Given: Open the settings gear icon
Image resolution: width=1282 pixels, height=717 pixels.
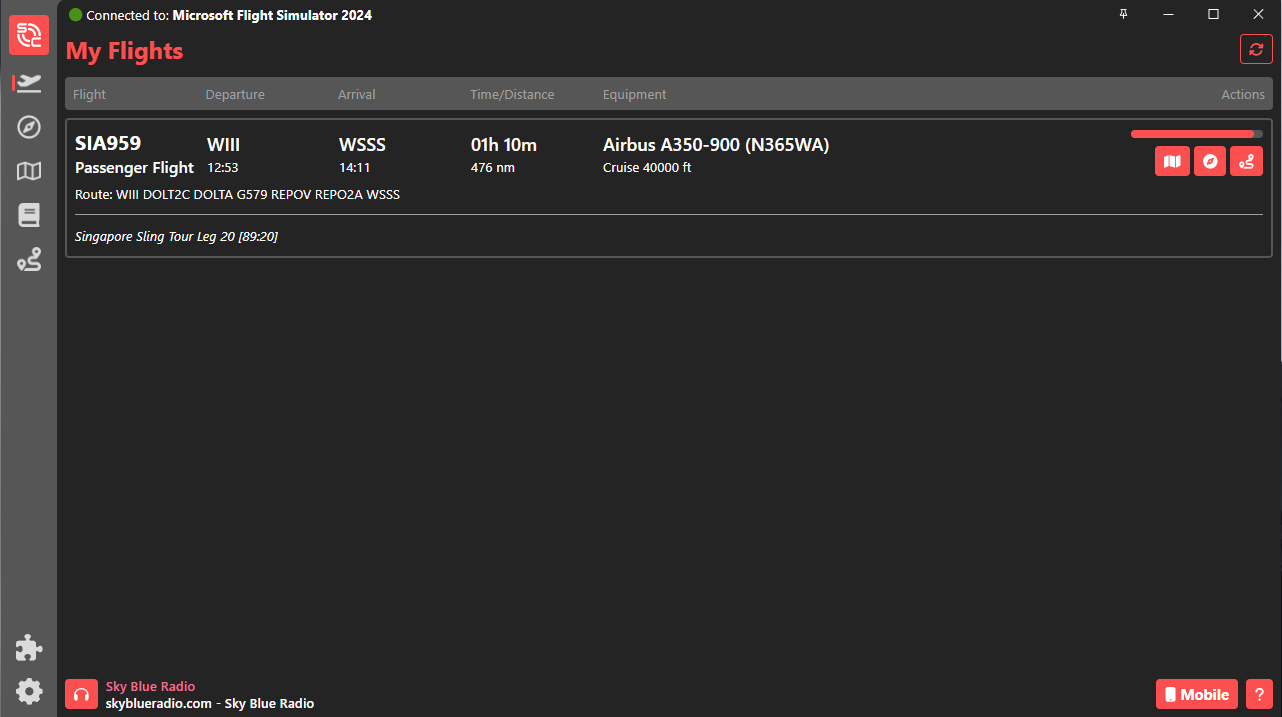Looking at the screenshot, I should 29,691.
